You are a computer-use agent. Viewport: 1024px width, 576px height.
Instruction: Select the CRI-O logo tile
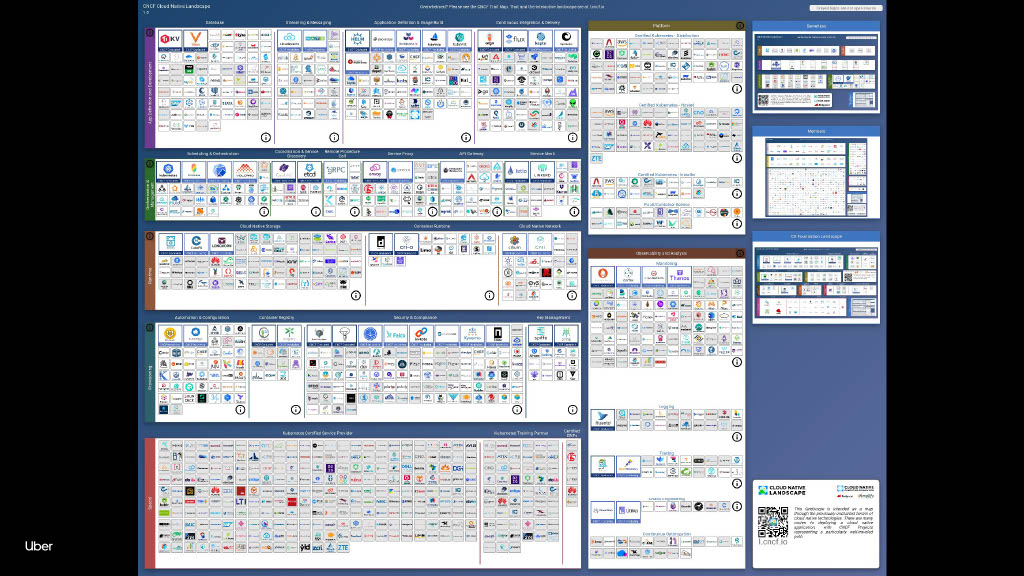pyautogui.click(x=406, y=244)
